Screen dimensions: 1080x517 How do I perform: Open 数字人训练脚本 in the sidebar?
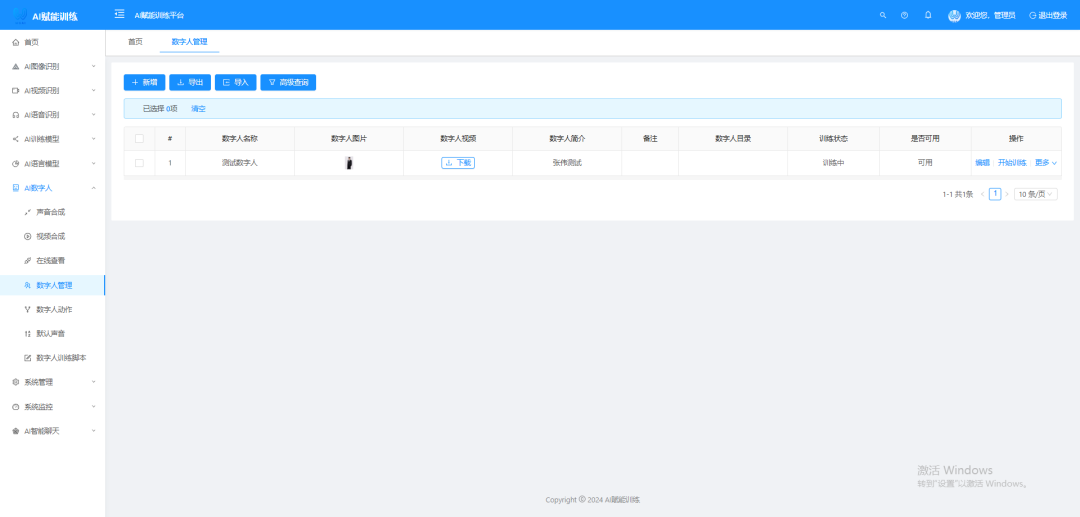[61, 358]
